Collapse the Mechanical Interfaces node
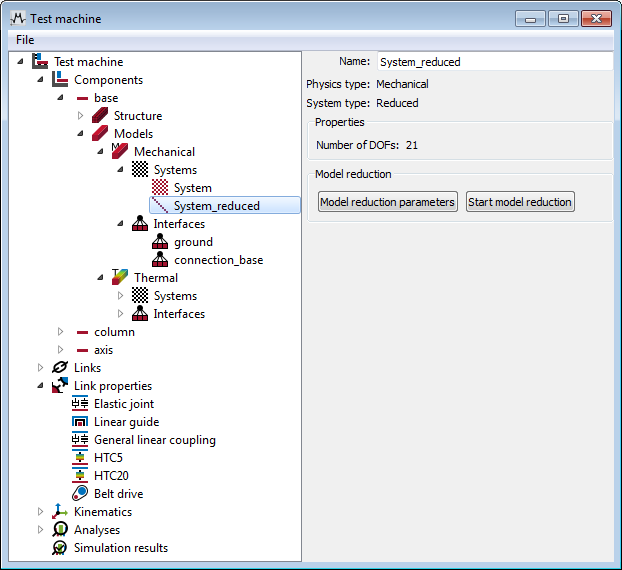This screenshot has height=570, width=622. tap(120, 223)
